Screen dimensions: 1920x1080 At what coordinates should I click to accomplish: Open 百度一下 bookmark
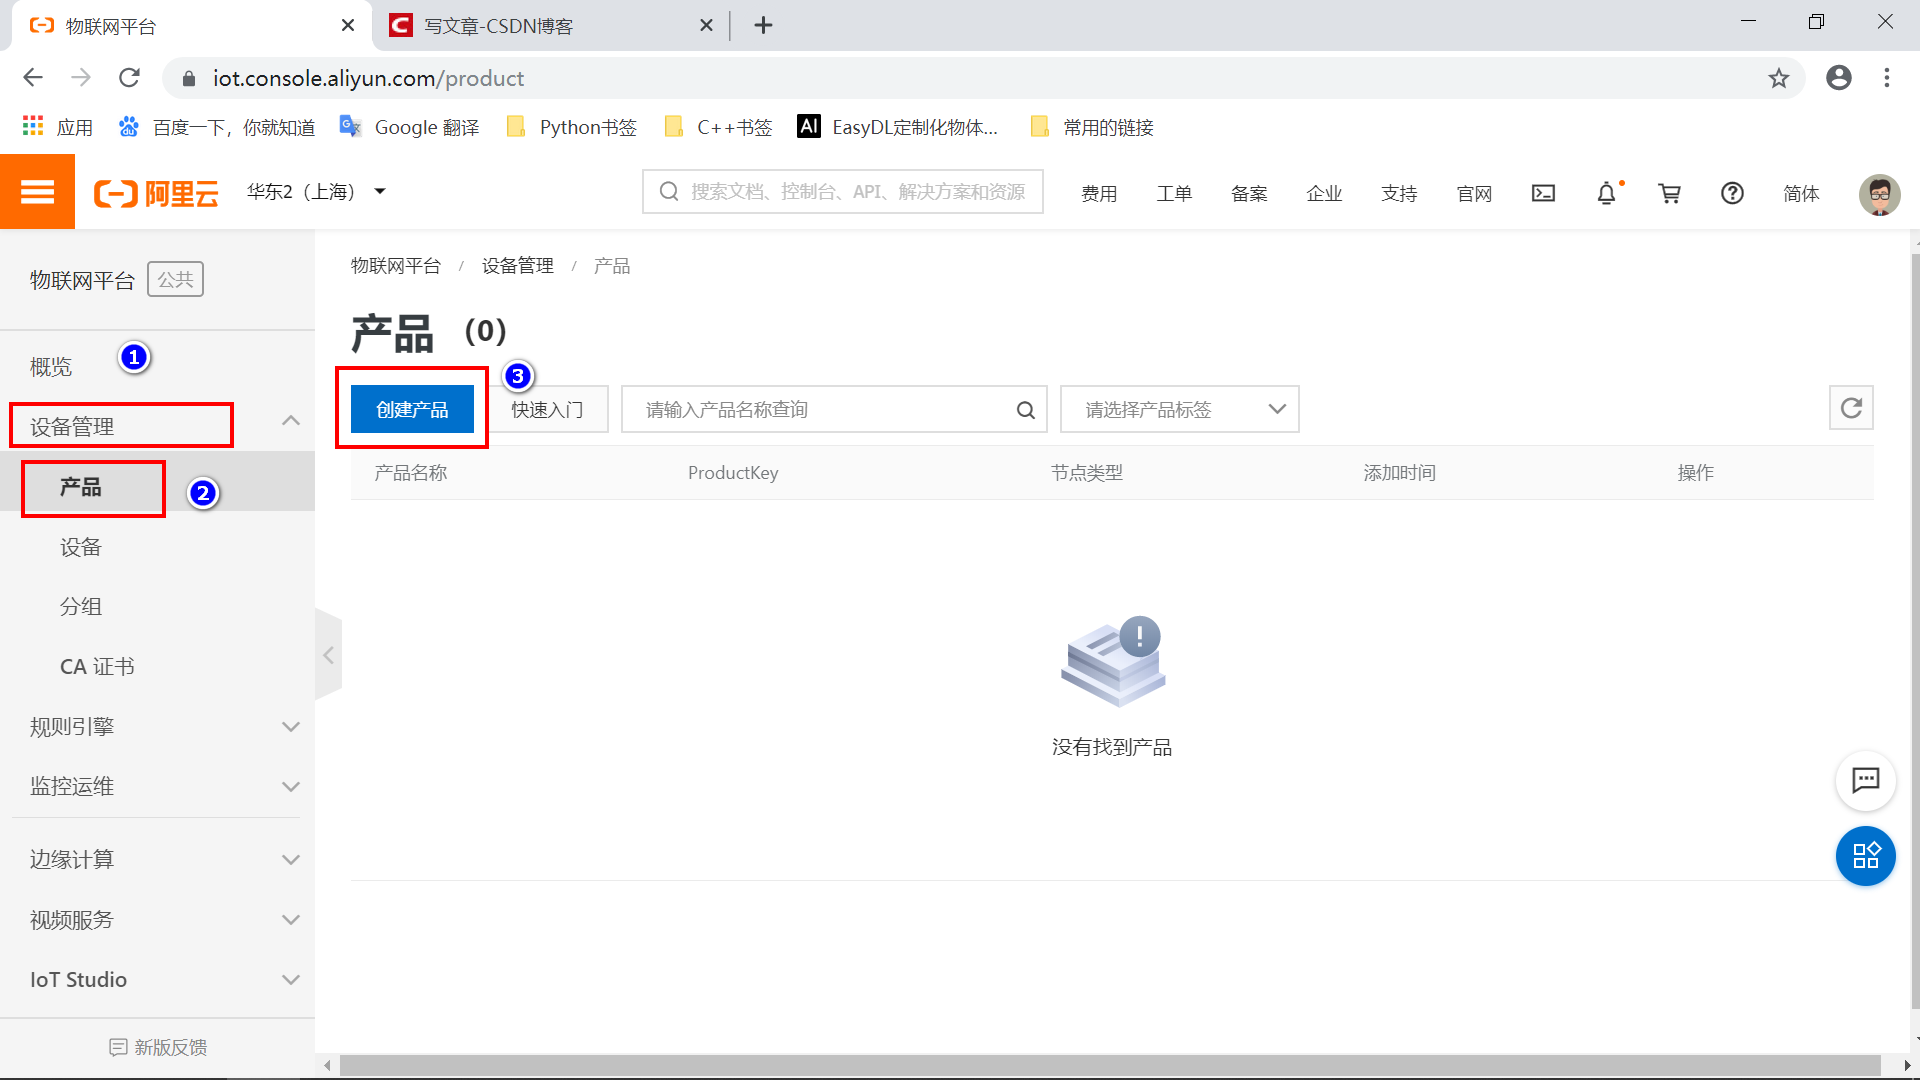(216, 127)
